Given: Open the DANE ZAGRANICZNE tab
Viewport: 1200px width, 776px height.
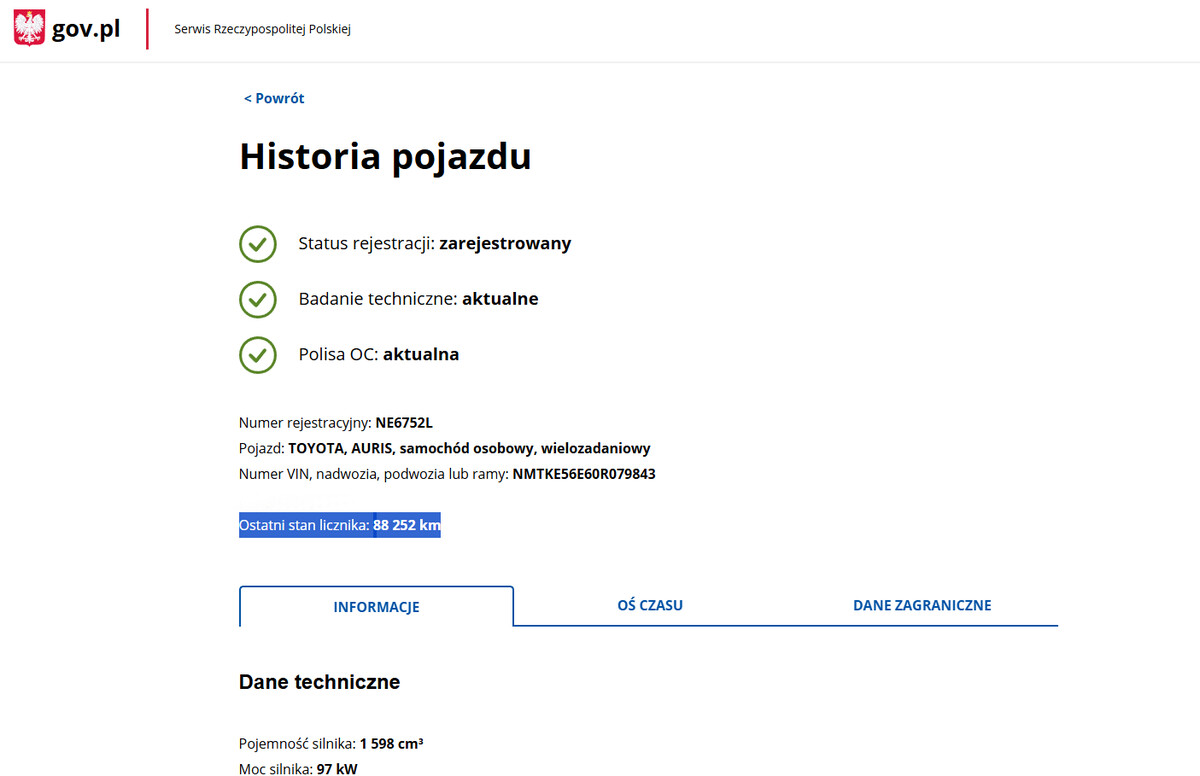Looking at the screenshot, I should pos(922,605).
